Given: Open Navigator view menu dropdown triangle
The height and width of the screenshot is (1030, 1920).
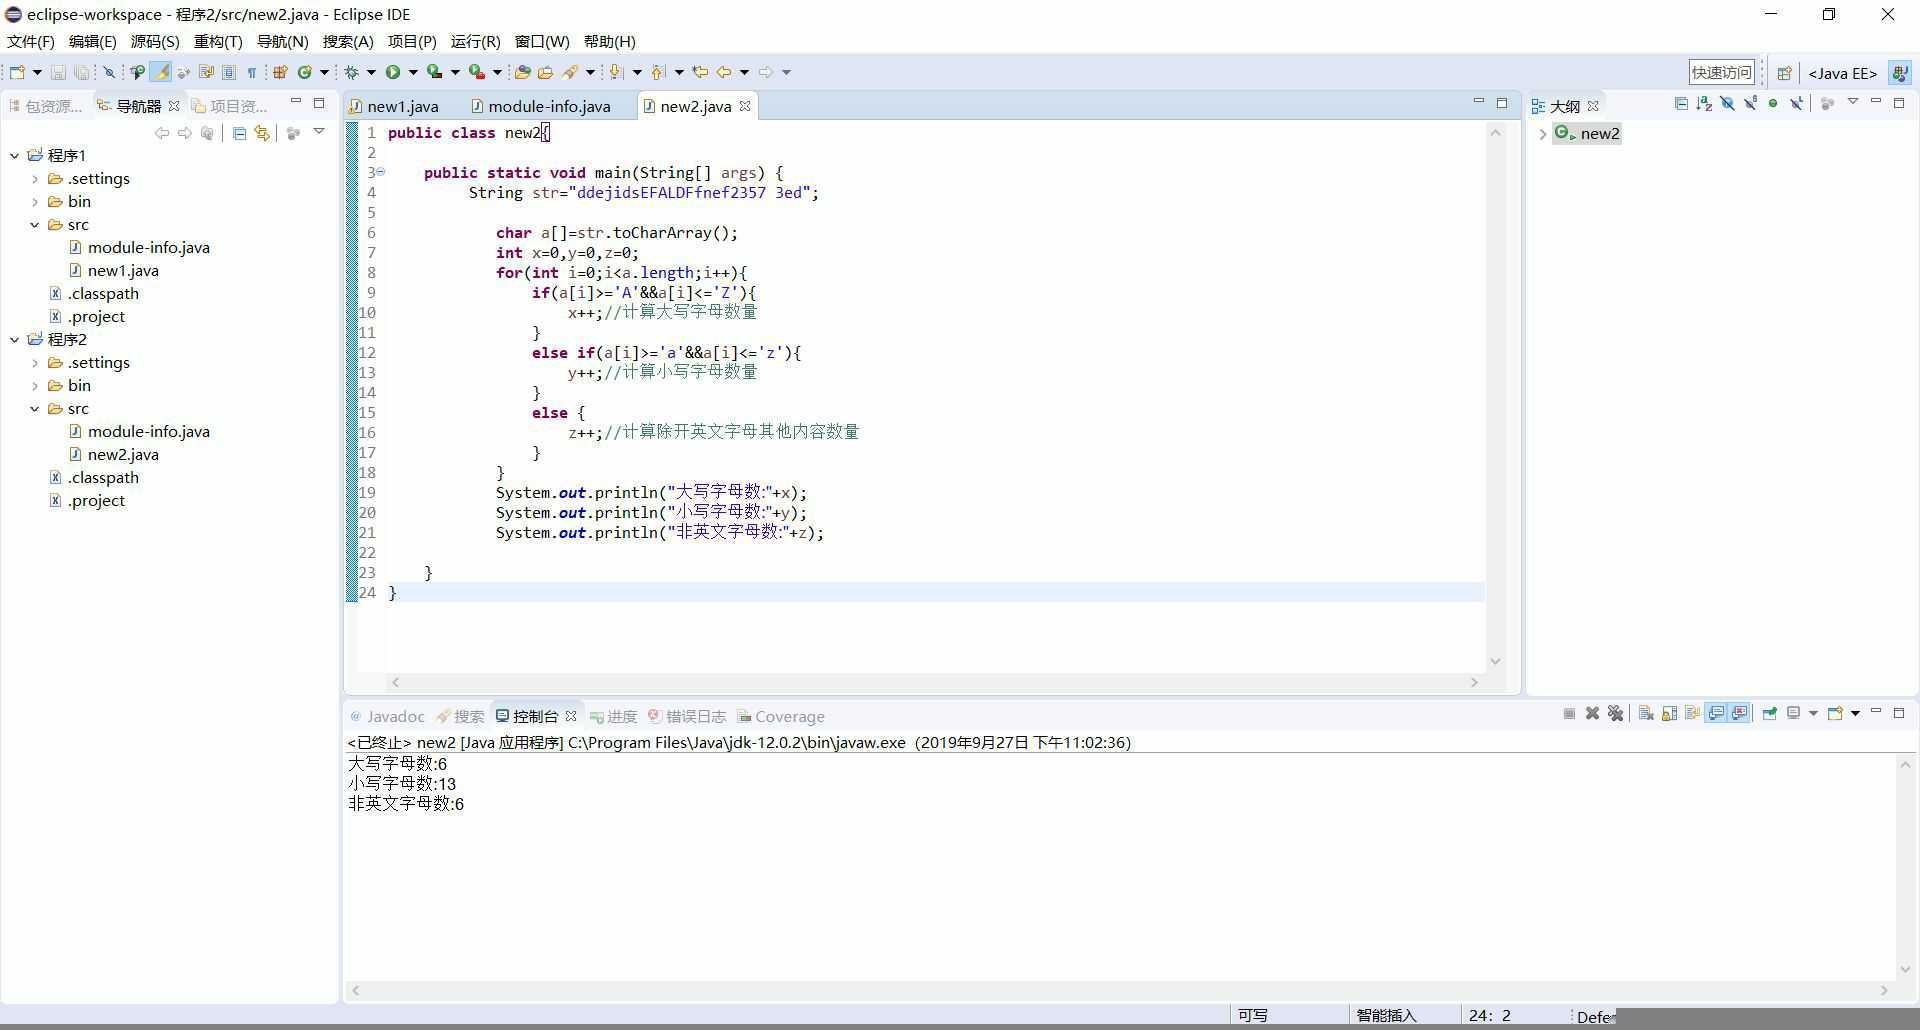Looking at the screenshot, I should 319,132.
